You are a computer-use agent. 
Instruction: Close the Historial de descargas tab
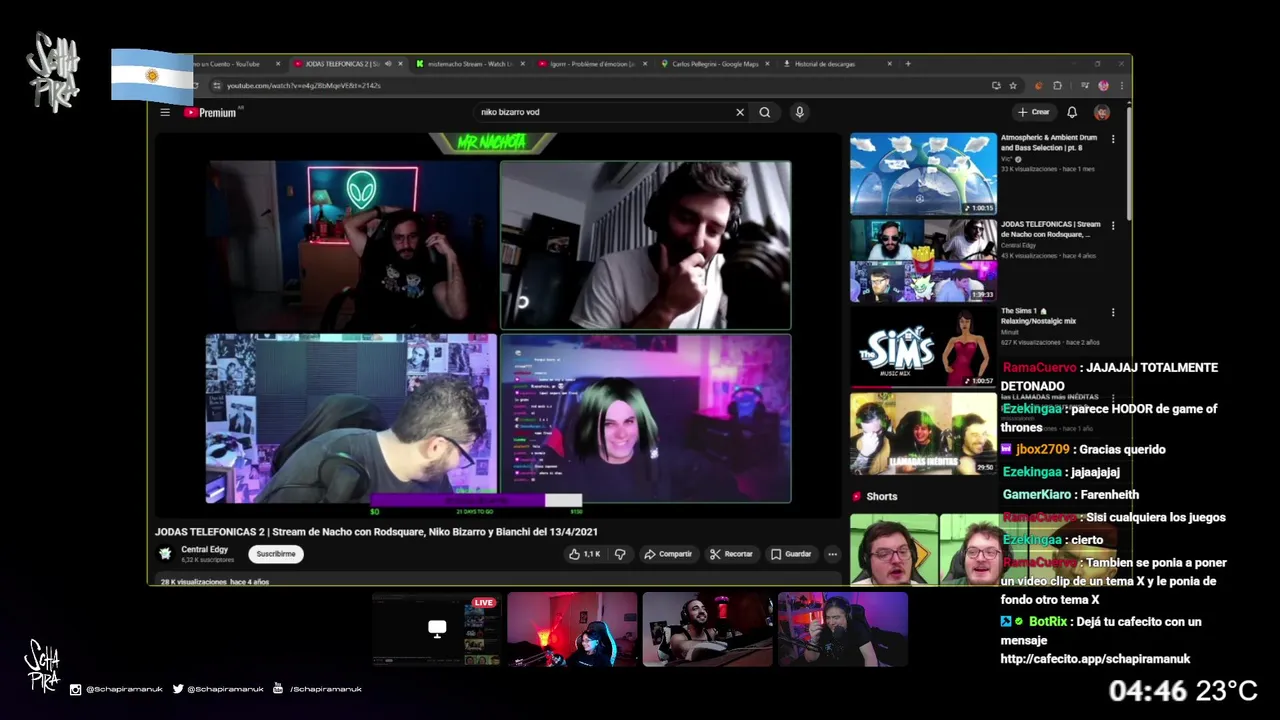point(889,64)
